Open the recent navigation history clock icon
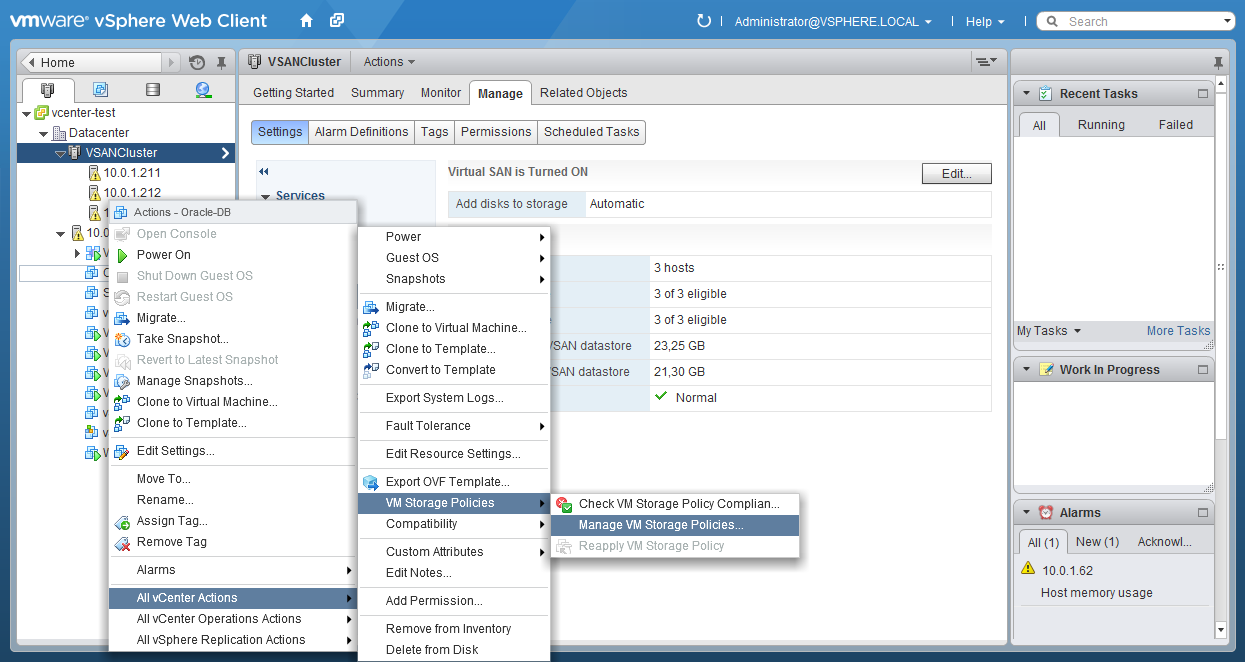Viewport: 1245px width, 662px height. (x=196, y=62)
